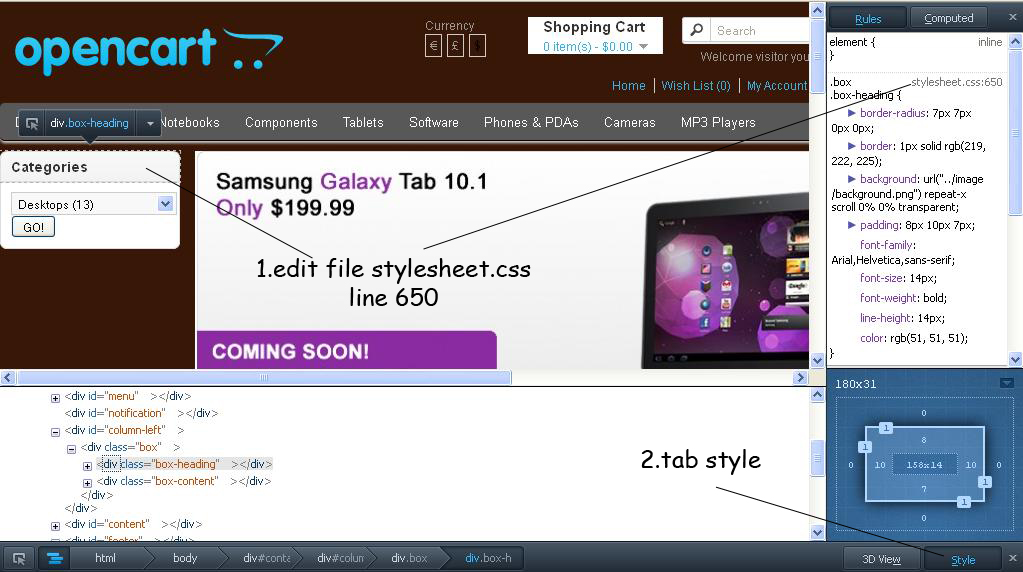Switch to the Computed tab
Image resolution: width=1023 pixels, height=572 pixels.
(949, 18)
